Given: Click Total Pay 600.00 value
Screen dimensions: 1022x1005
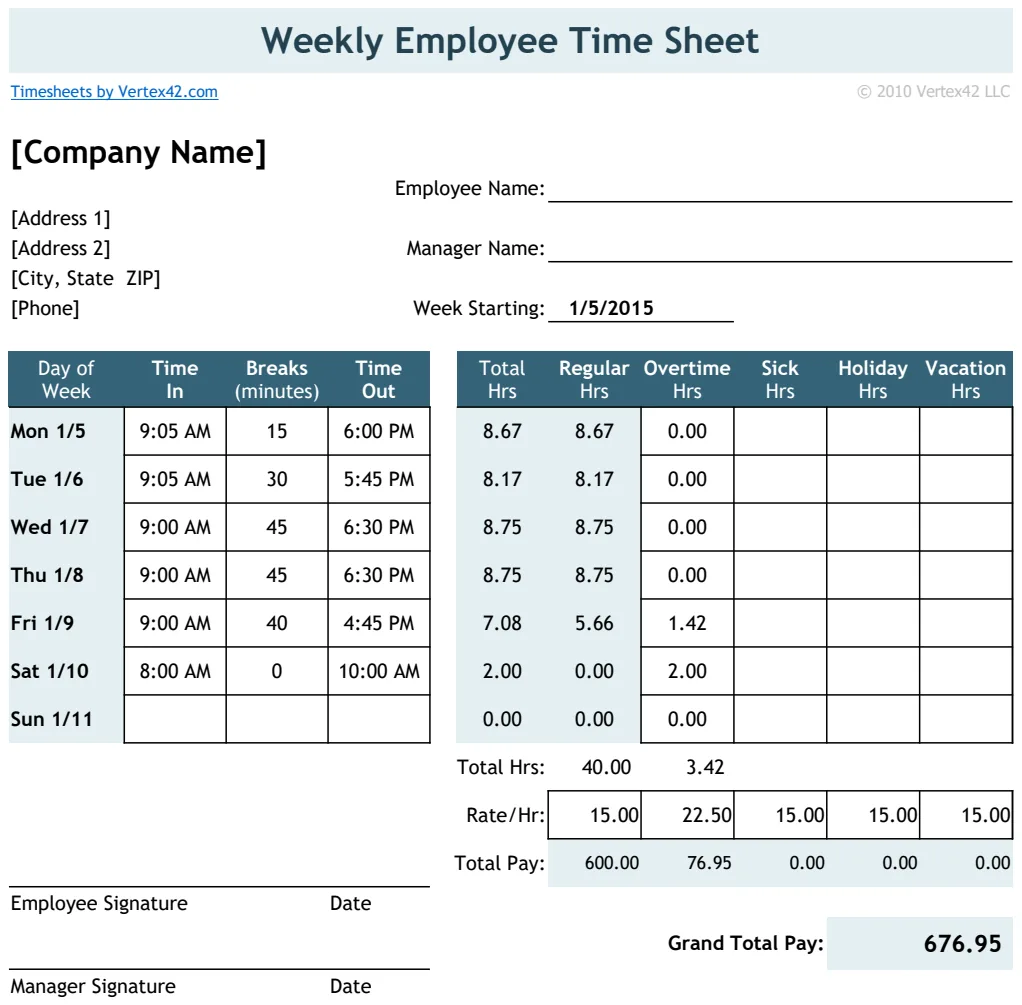Looking at the screenshot, I should [611, 863].
